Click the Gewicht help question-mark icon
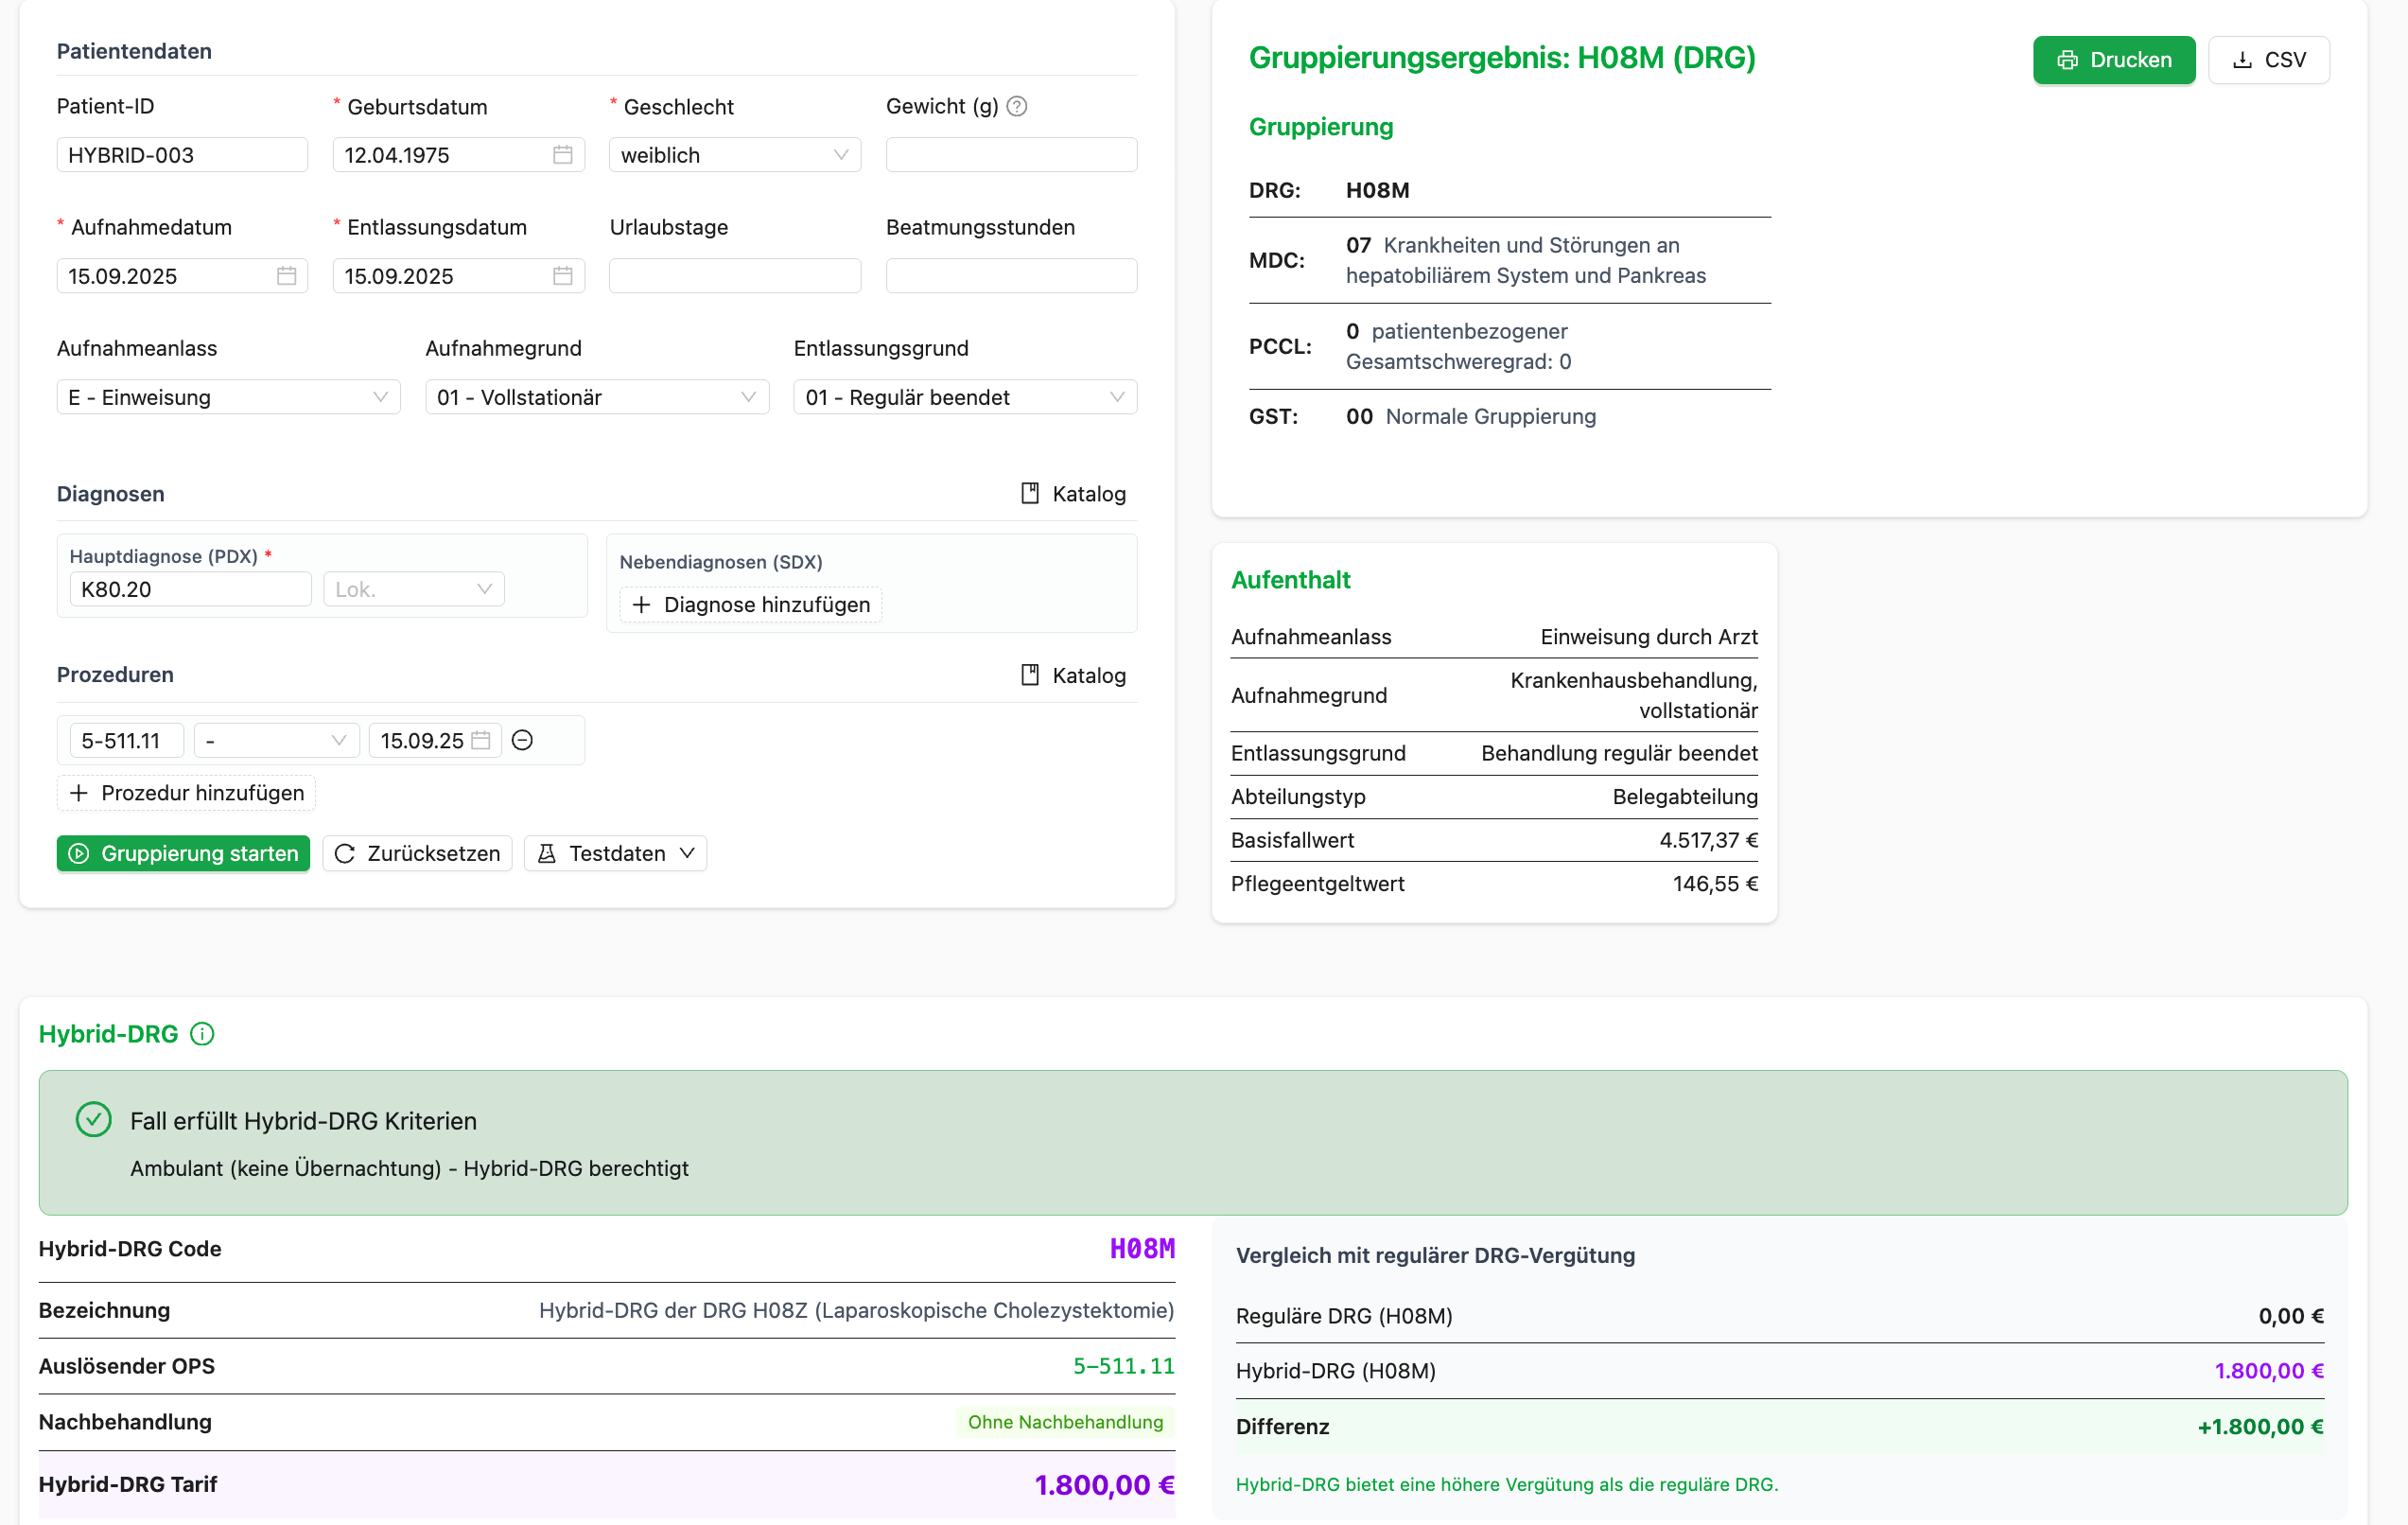 pos(1016,106)
